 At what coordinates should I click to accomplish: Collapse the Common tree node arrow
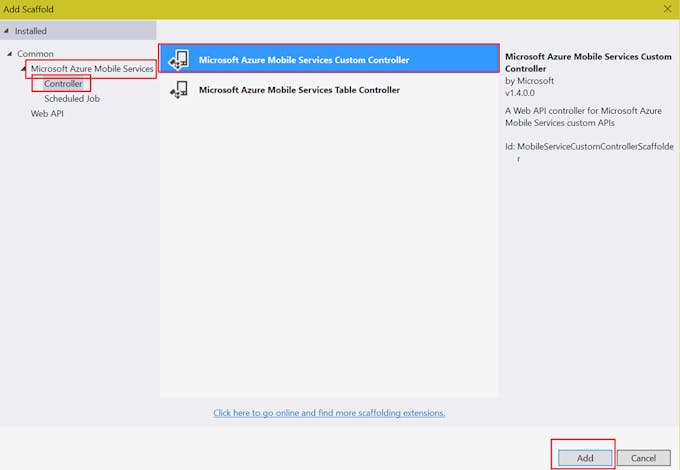(x=10, y=54)
